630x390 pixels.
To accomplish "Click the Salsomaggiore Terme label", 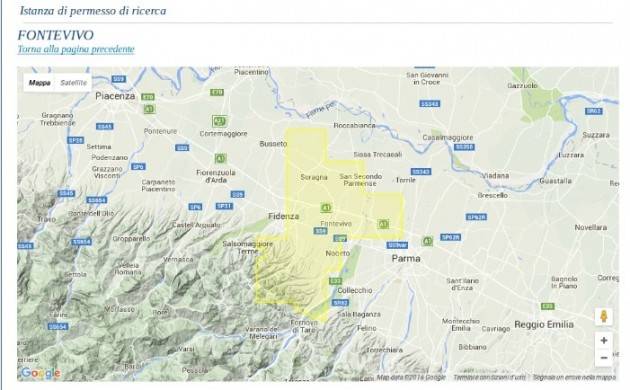I will point(248,247).
